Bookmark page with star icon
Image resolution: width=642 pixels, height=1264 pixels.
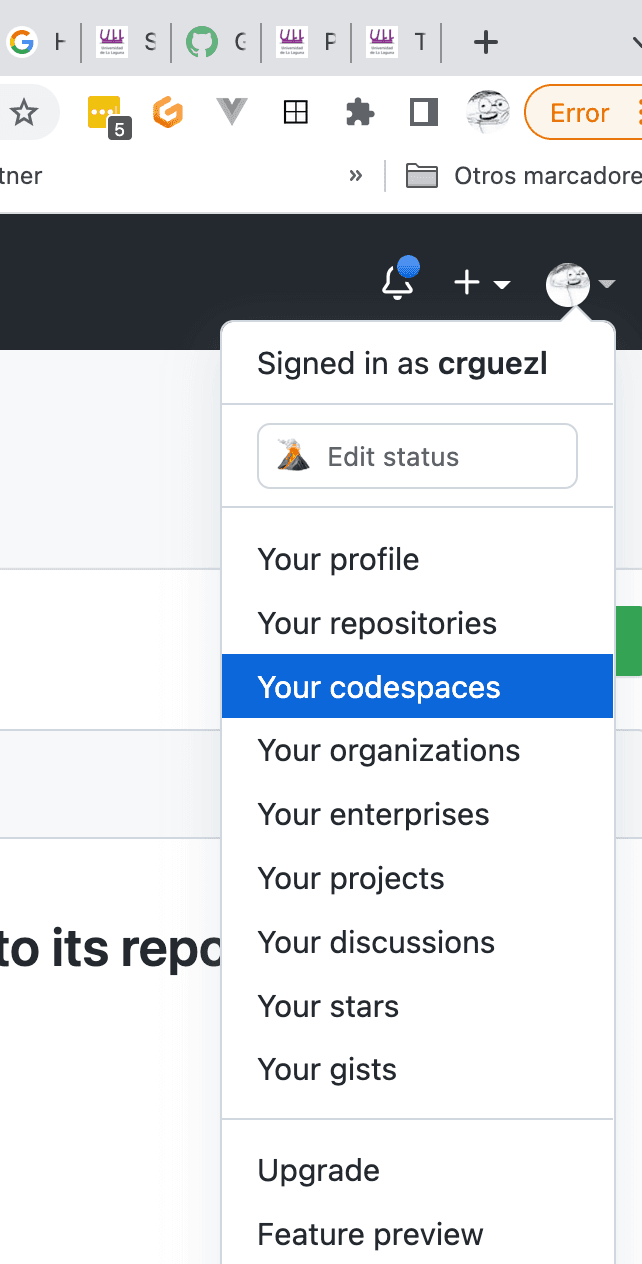click(24, 113)
